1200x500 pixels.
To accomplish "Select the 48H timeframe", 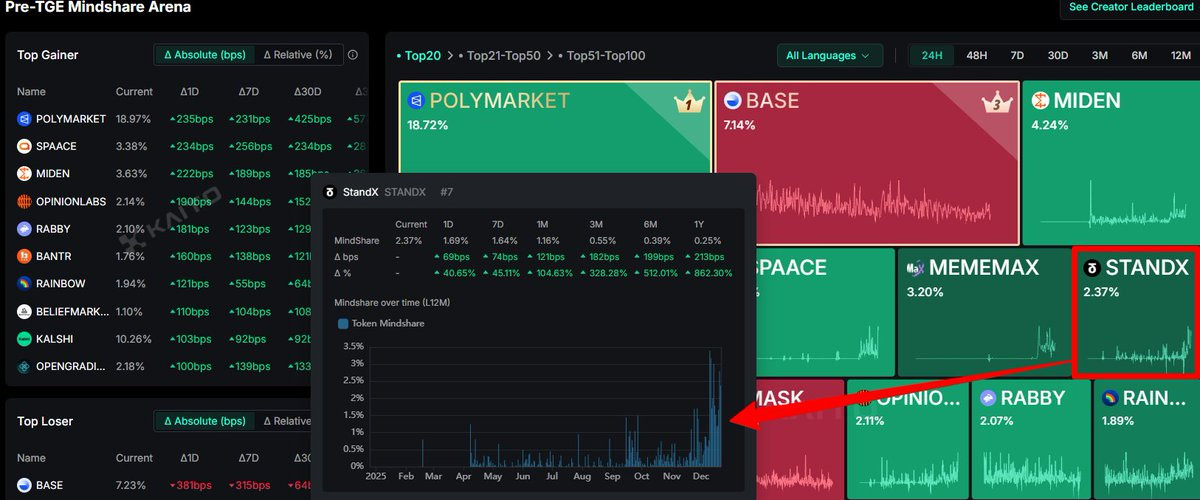I will tap(976, 55).
